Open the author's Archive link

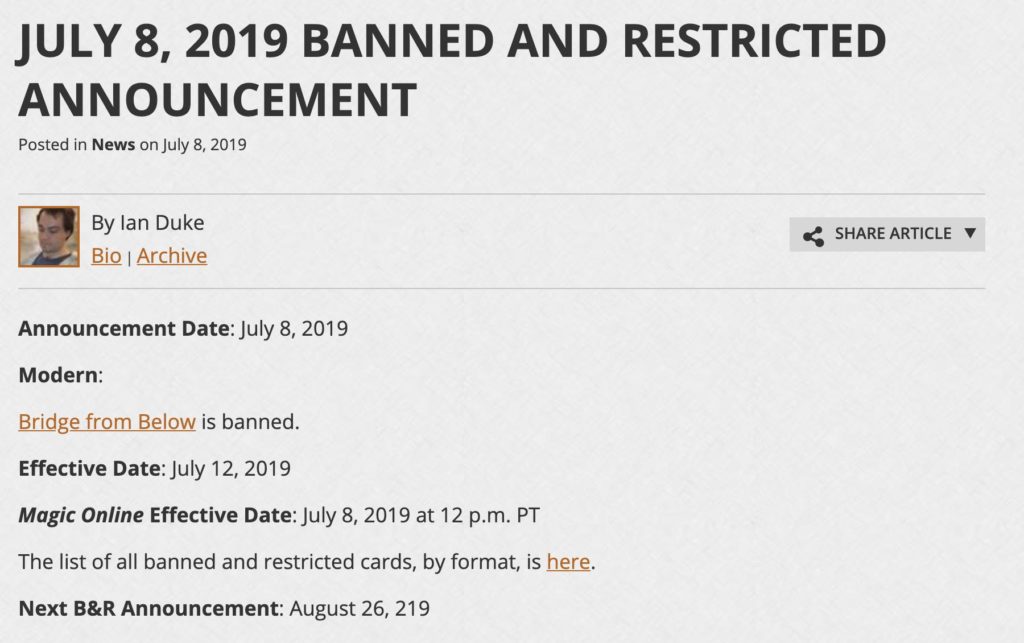172,256
